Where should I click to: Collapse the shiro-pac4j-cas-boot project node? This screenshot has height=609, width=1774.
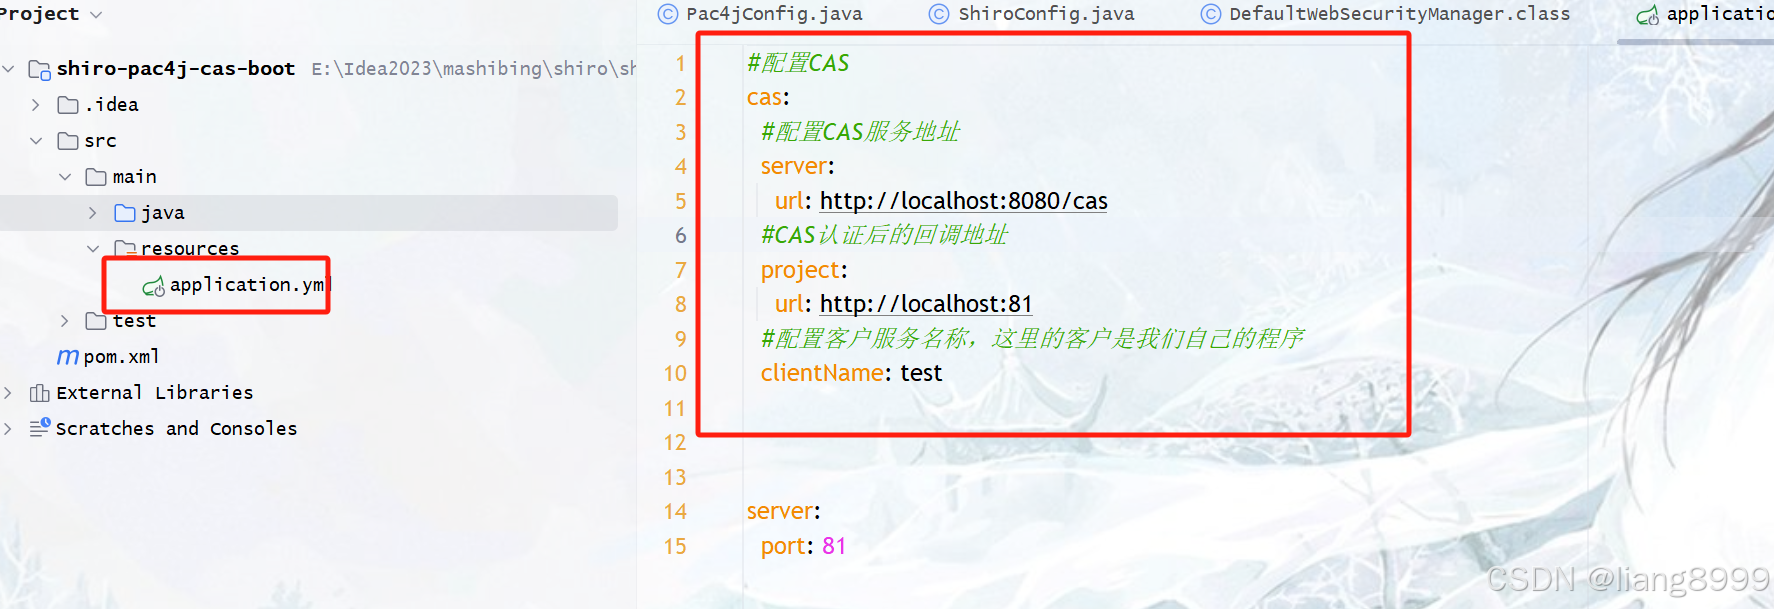pos(9,69)
